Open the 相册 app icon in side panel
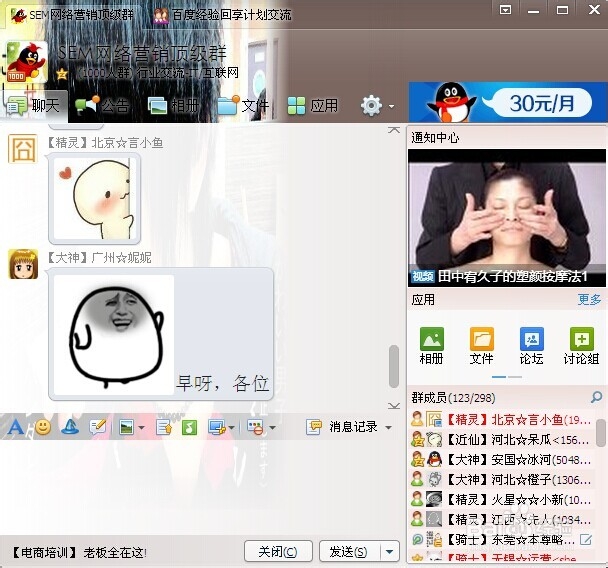This screenshot has height=568, width=608. point(431,346)
